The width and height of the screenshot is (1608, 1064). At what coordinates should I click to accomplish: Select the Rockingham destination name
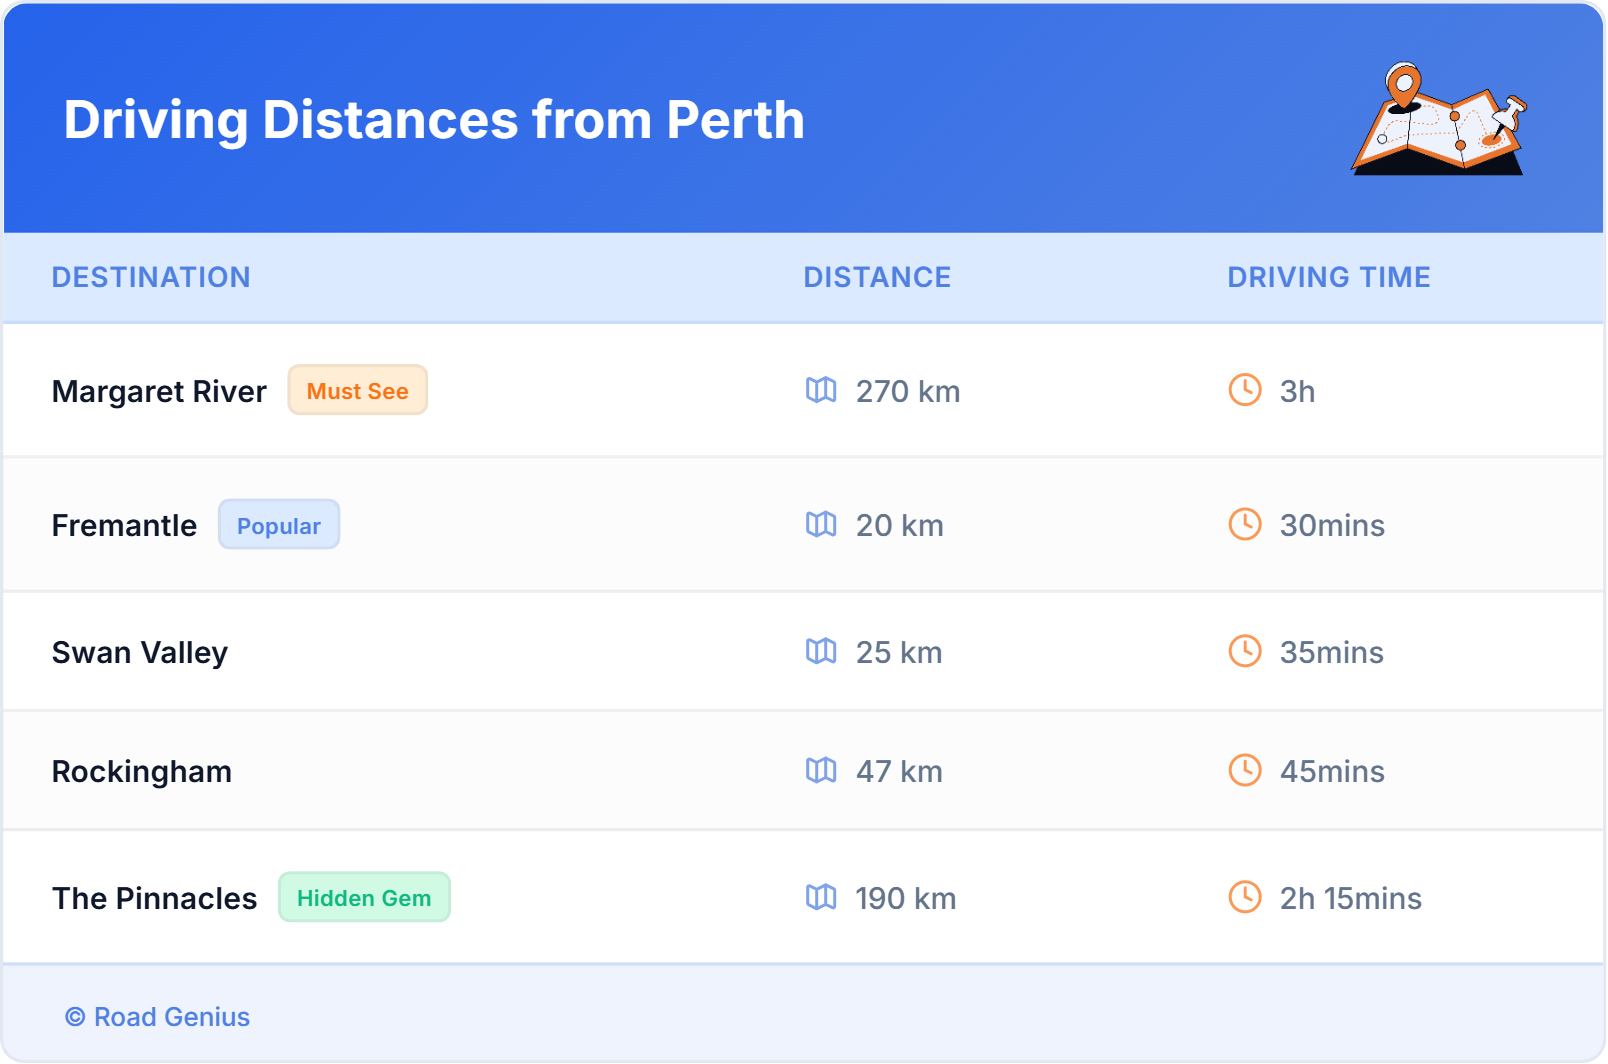(x=142, y=771)
